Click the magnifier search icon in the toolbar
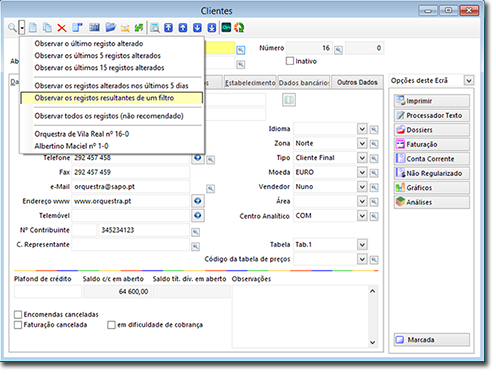This screenshot has width=496, height=375. (x=12, y=28)
